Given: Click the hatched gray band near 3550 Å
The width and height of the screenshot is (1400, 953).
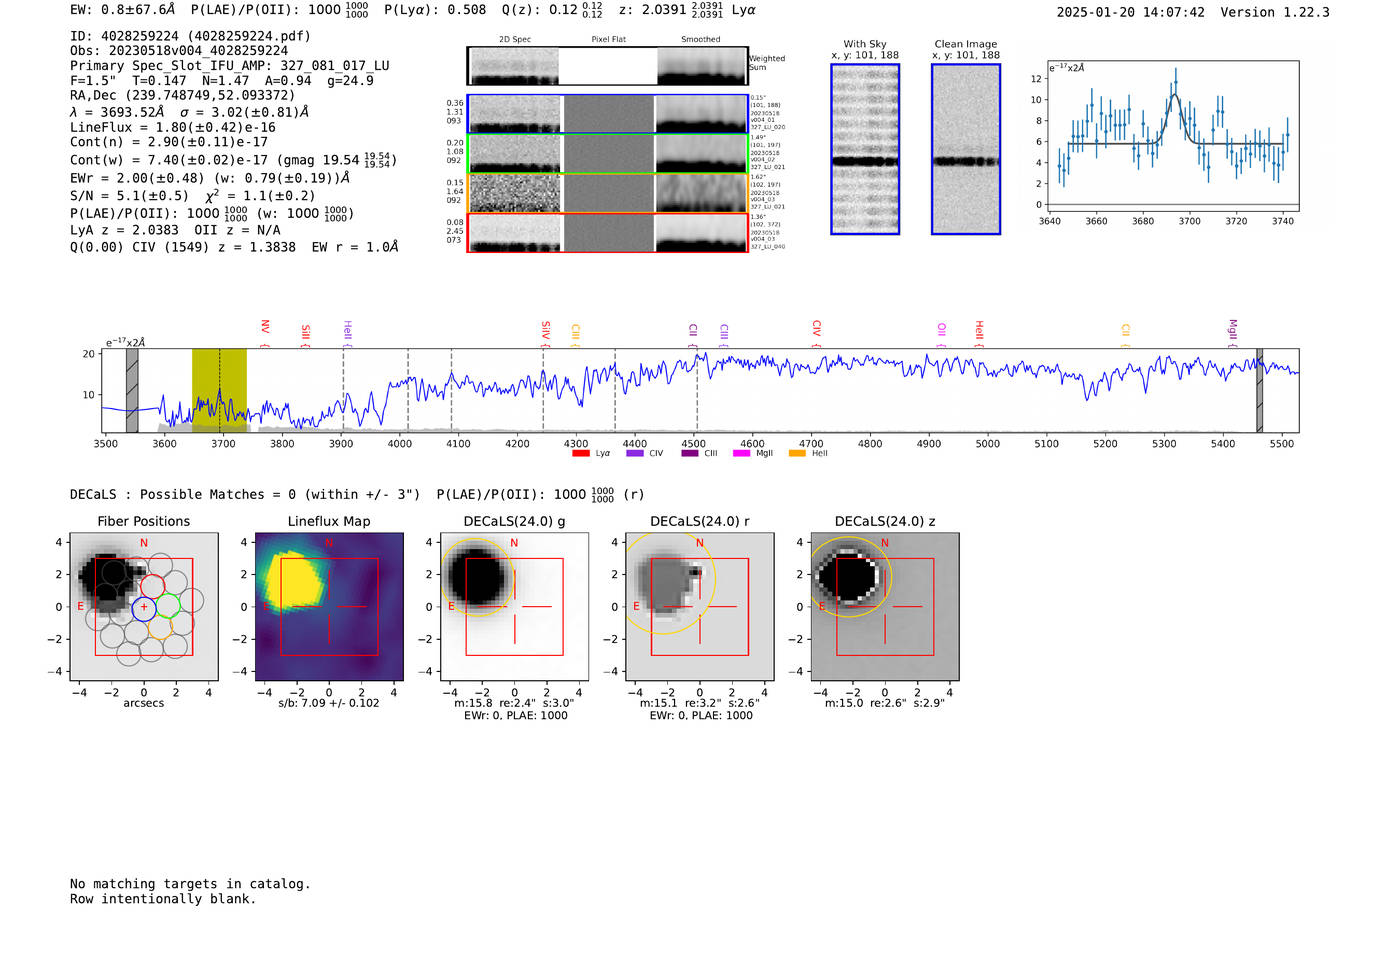Looking at the screenshot, I should coord(132,390).
